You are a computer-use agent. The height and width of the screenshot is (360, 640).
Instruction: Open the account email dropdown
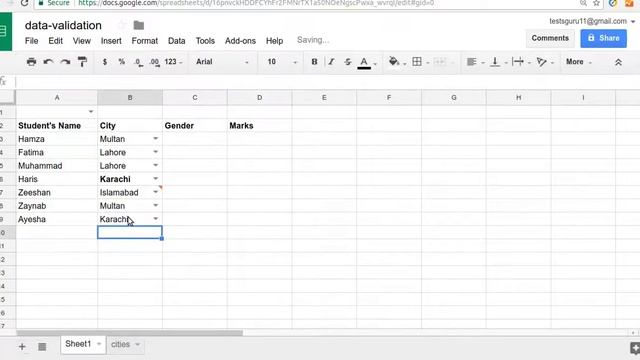[x=633, y=21]
